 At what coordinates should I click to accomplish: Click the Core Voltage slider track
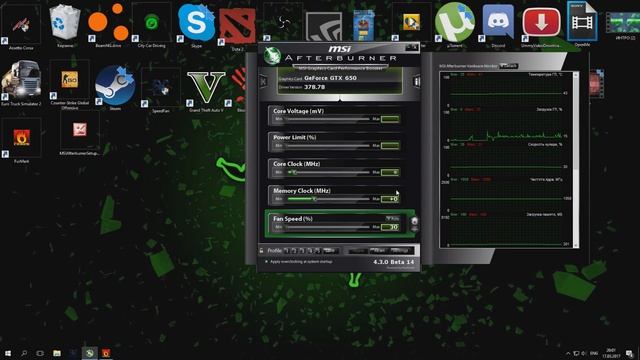click(x=329, y=119)
